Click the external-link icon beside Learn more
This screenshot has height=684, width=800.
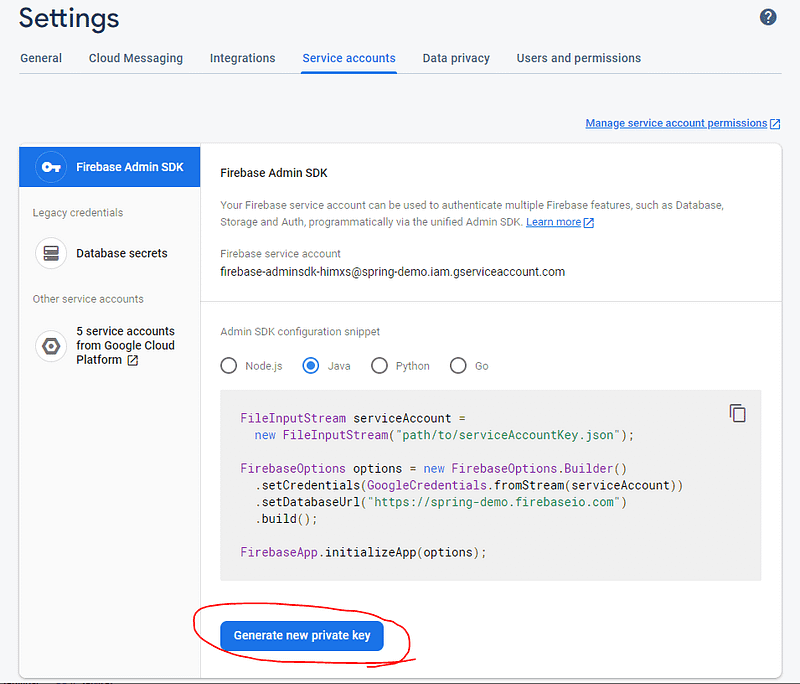[x=589, y=222]
